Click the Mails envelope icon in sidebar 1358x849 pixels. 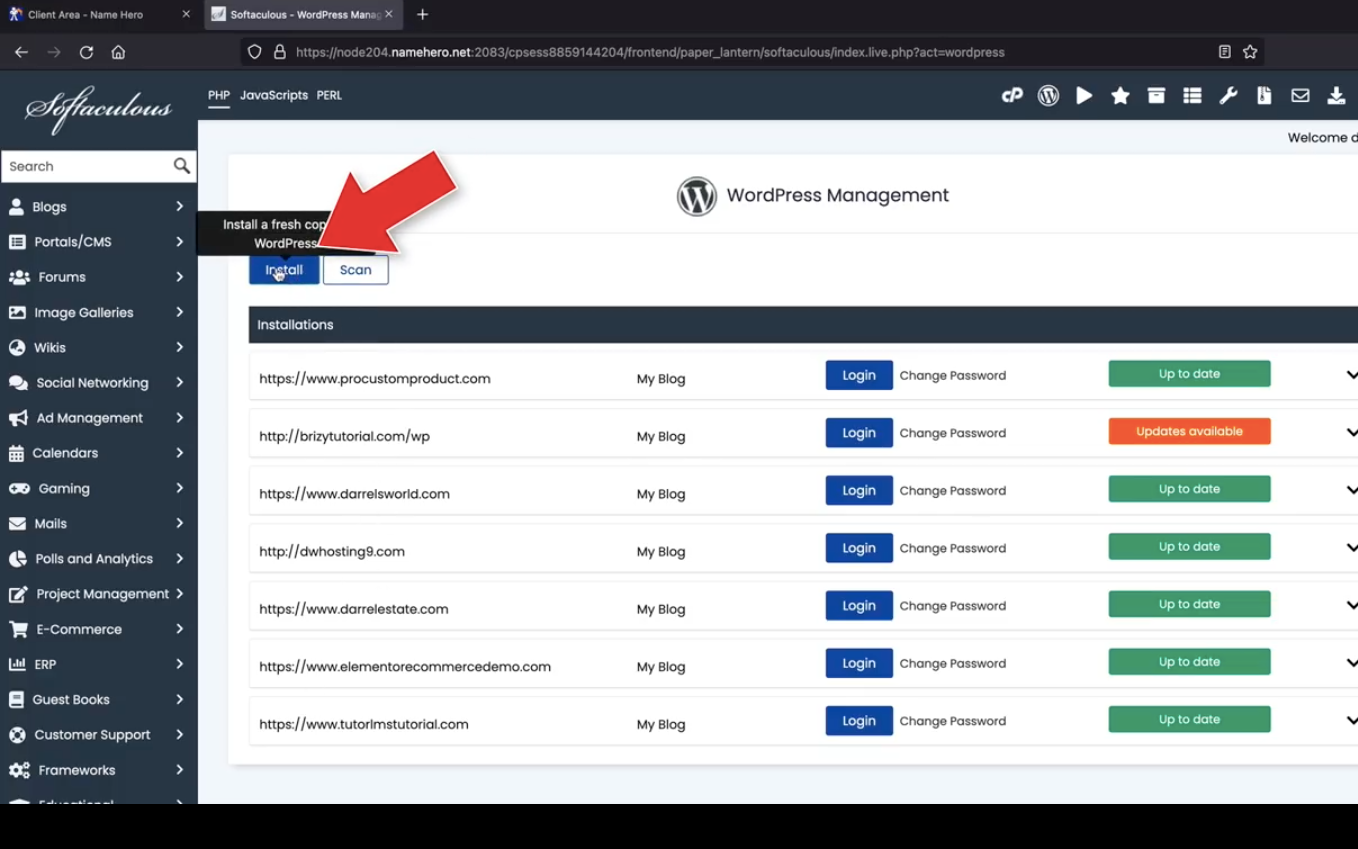(17, 523)
